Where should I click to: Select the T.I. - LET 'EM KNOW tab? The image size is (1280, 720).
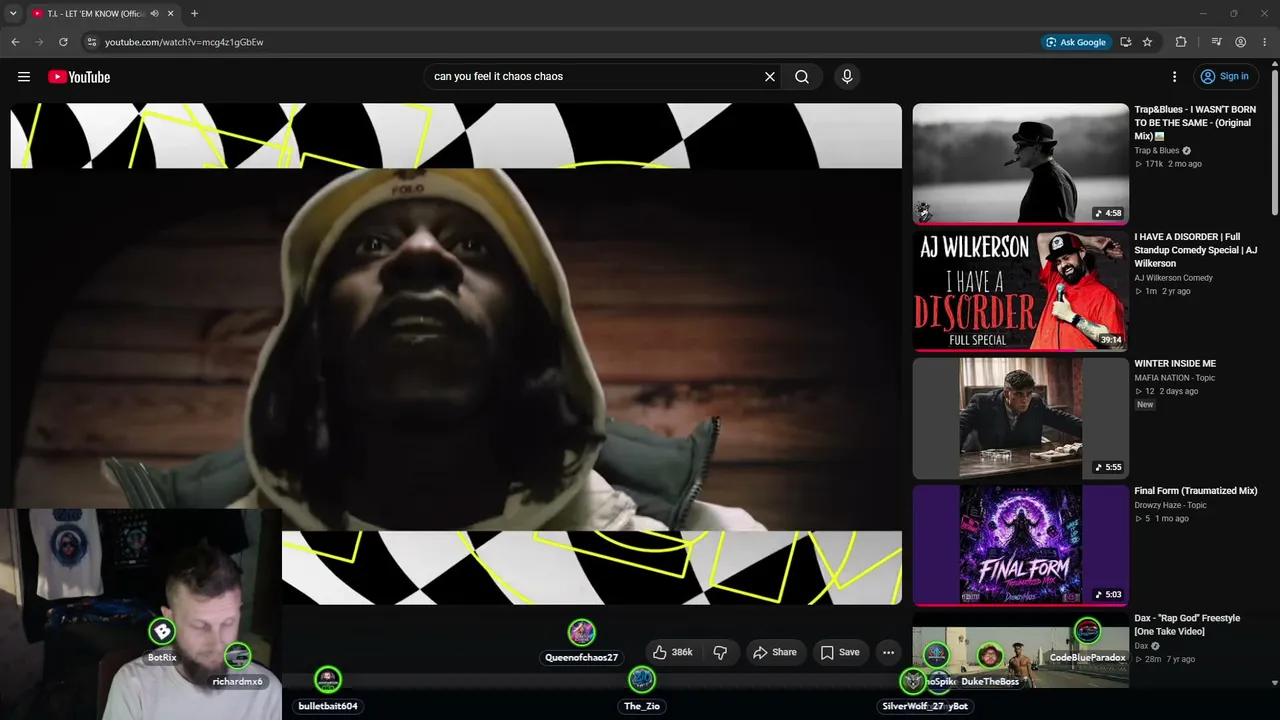pyautogui.click(x=104, y=14)
